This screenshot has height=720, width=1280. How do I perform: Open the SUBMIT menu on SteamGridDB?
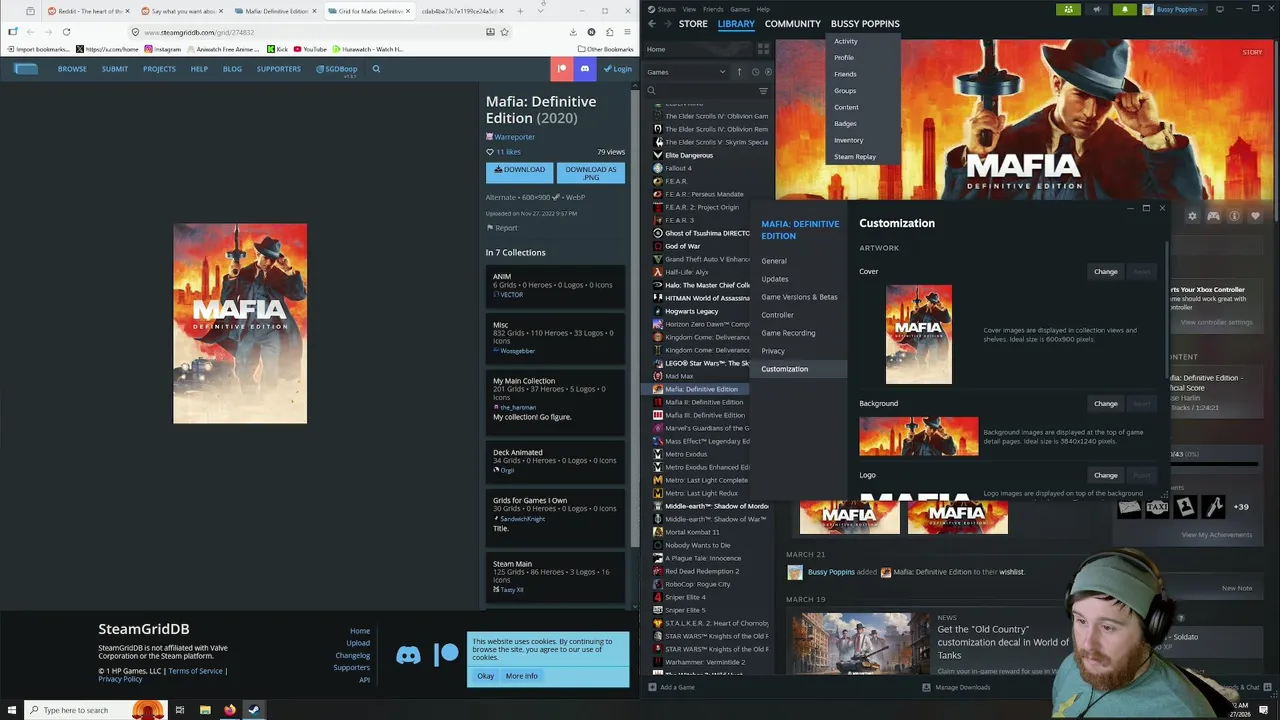[115, 69]
